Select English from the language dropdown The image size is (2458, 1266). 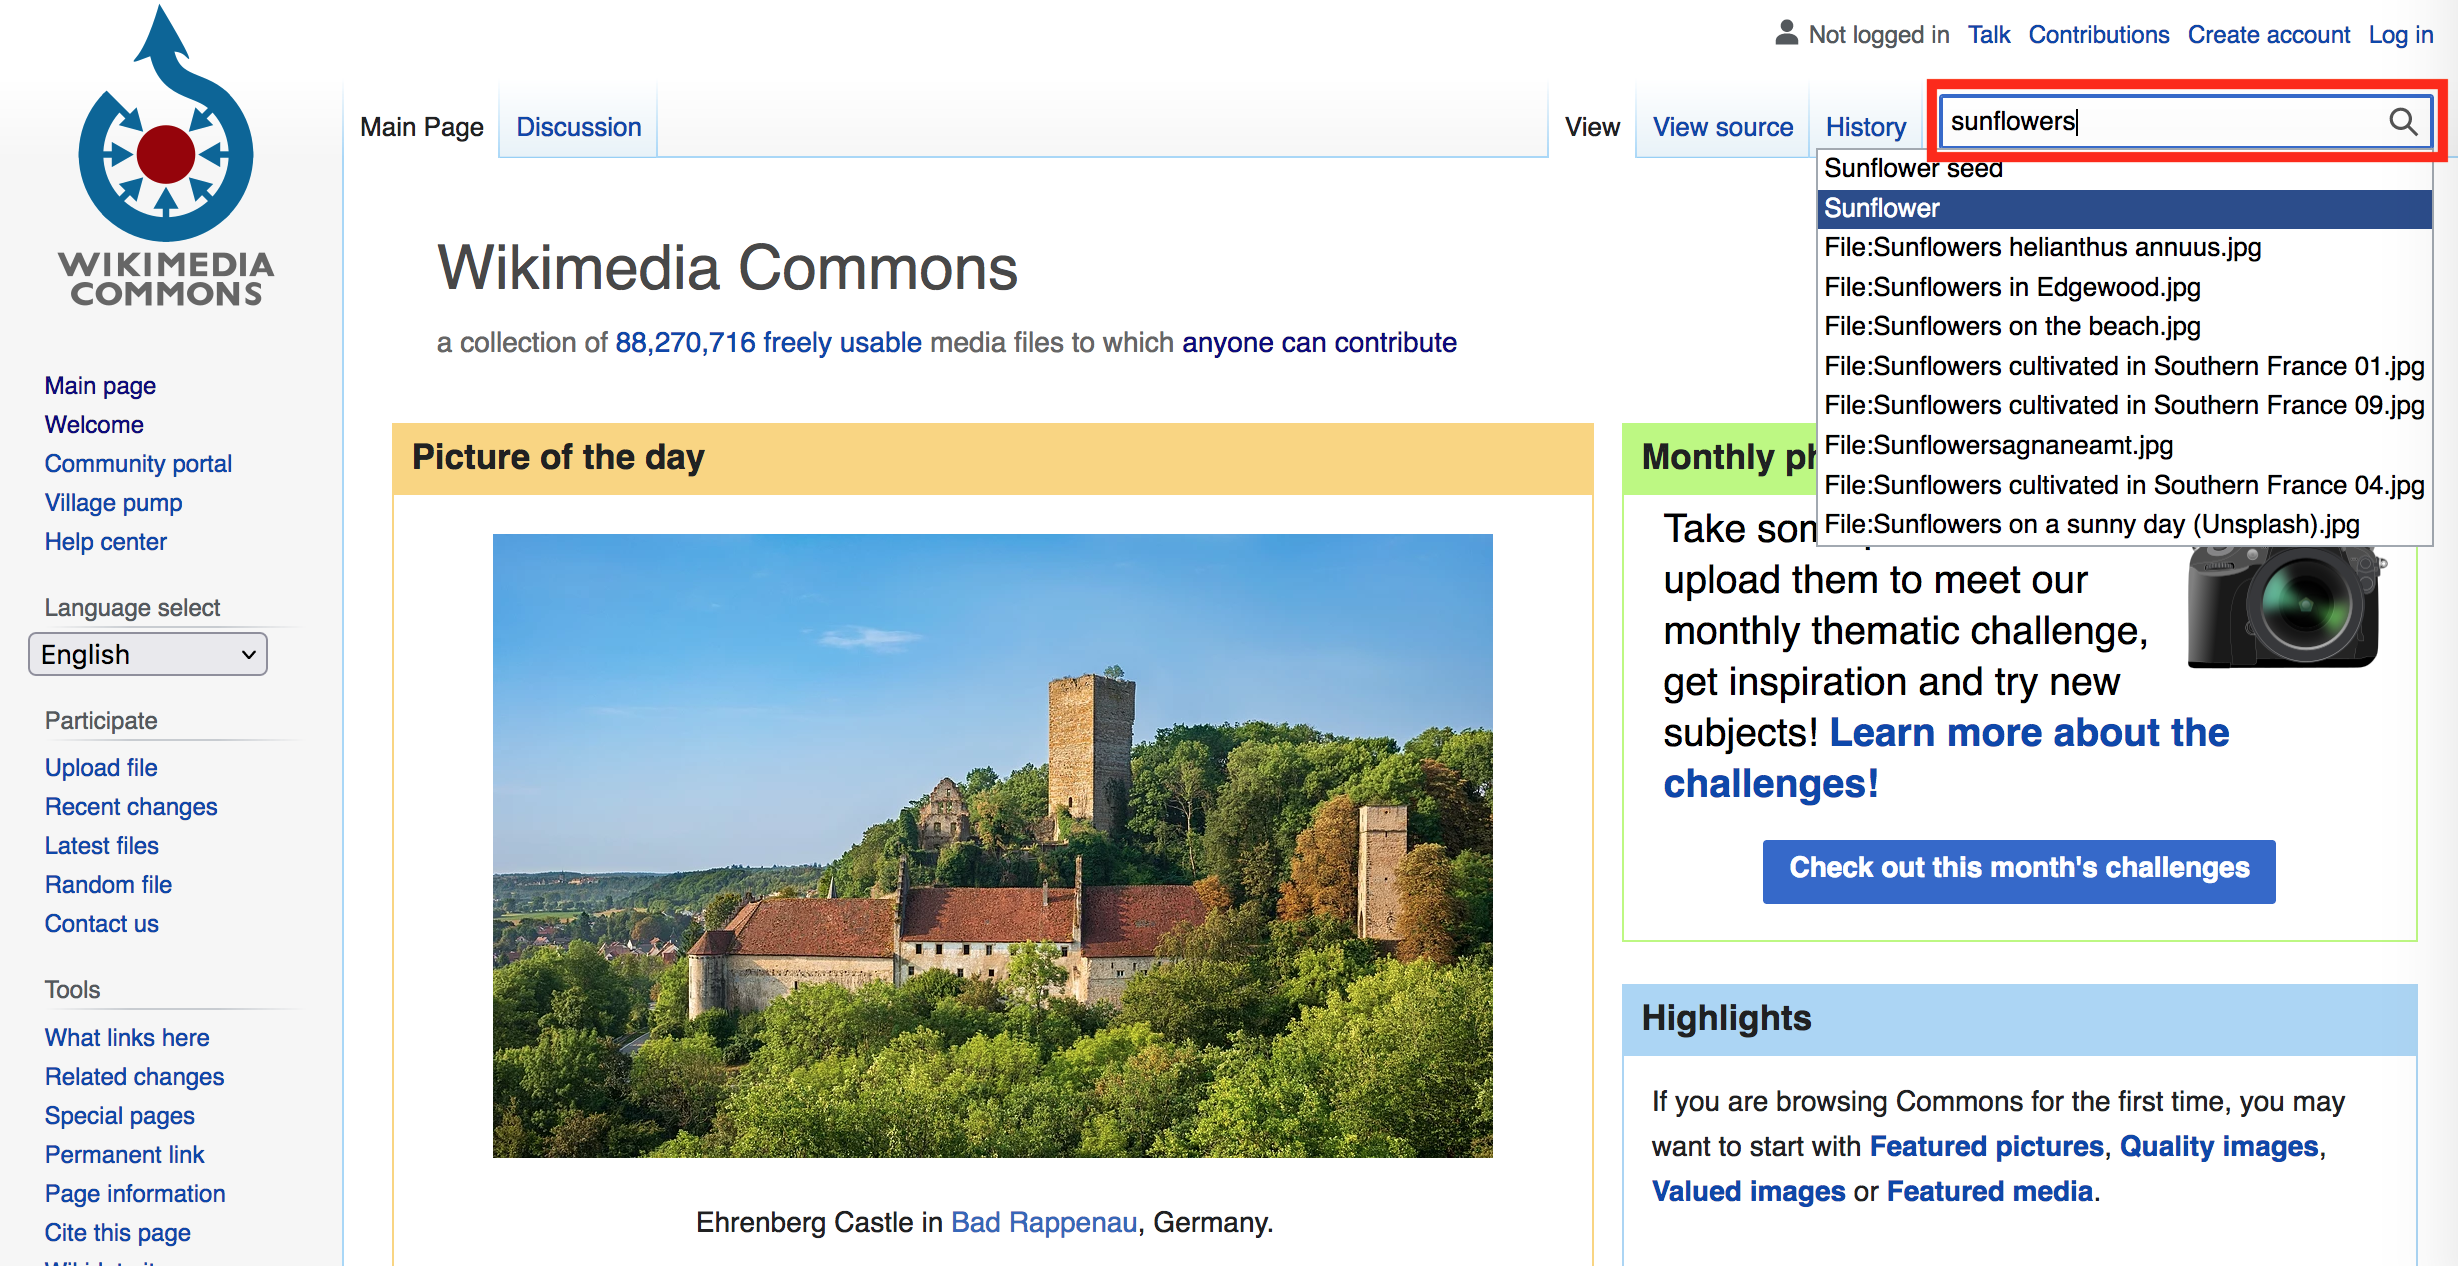pos(144,654)
